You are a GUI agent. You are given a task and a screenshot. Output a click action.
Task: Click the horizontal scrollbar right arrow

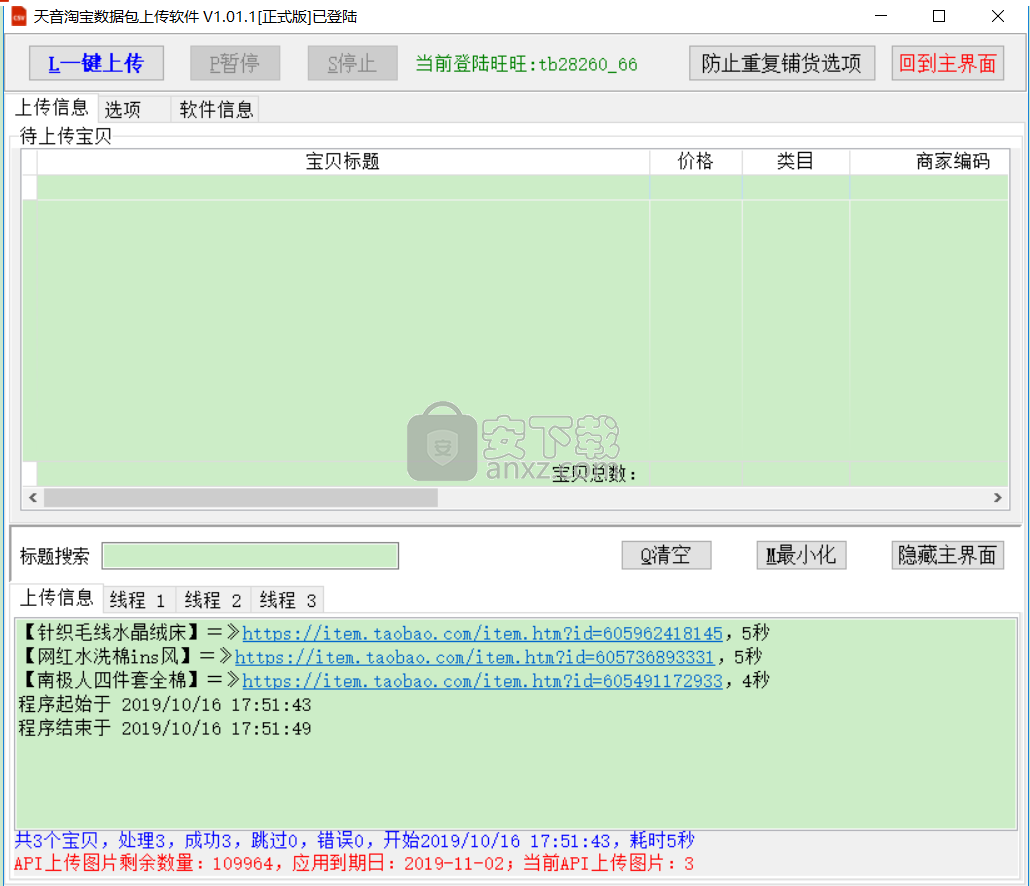(998, 498)
